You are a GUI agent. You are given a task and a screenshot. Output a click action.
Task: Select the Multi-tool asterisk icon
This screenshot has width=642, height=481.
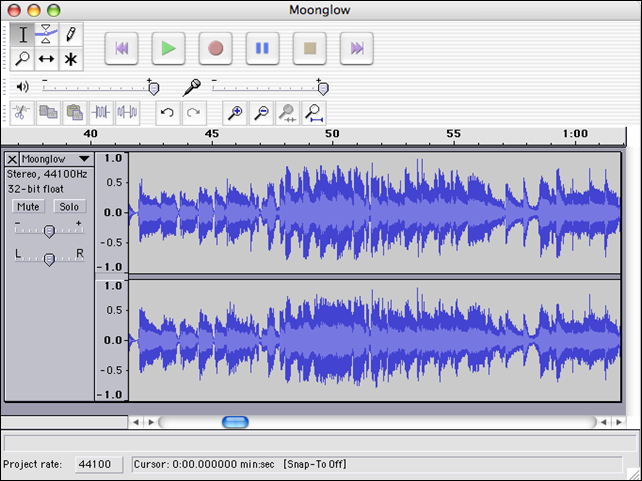point(70,59)
